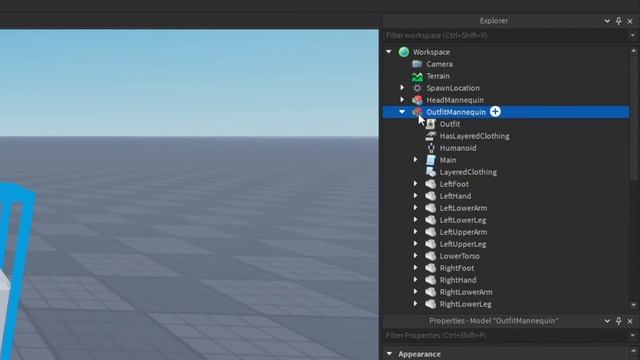
Task: Click the SpawnLocation gear icon
Action: pyautogui.click(x=417, y=88)
